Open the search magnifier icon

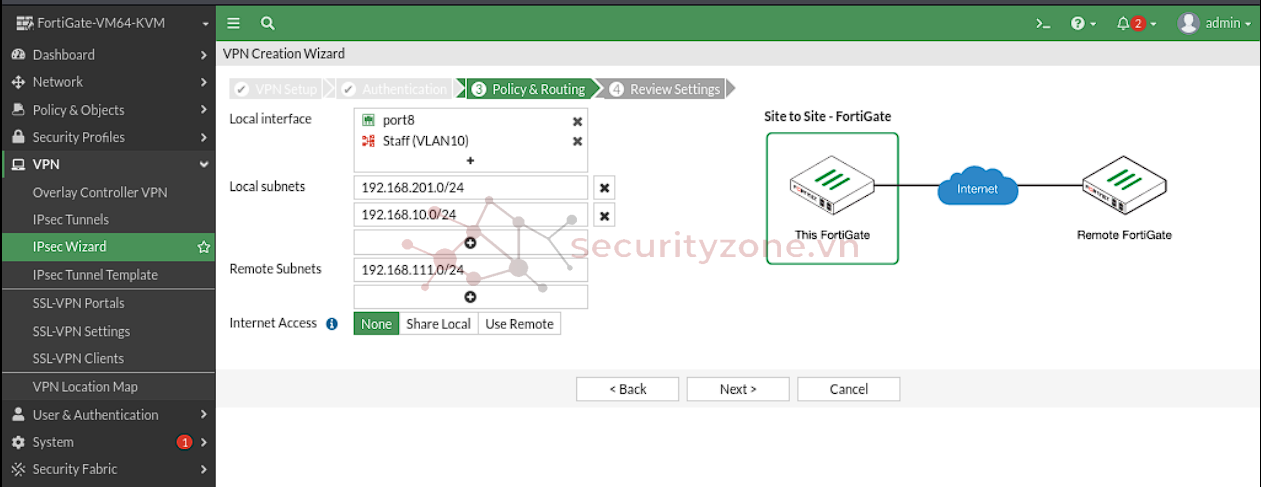click(x=267, y=23)
